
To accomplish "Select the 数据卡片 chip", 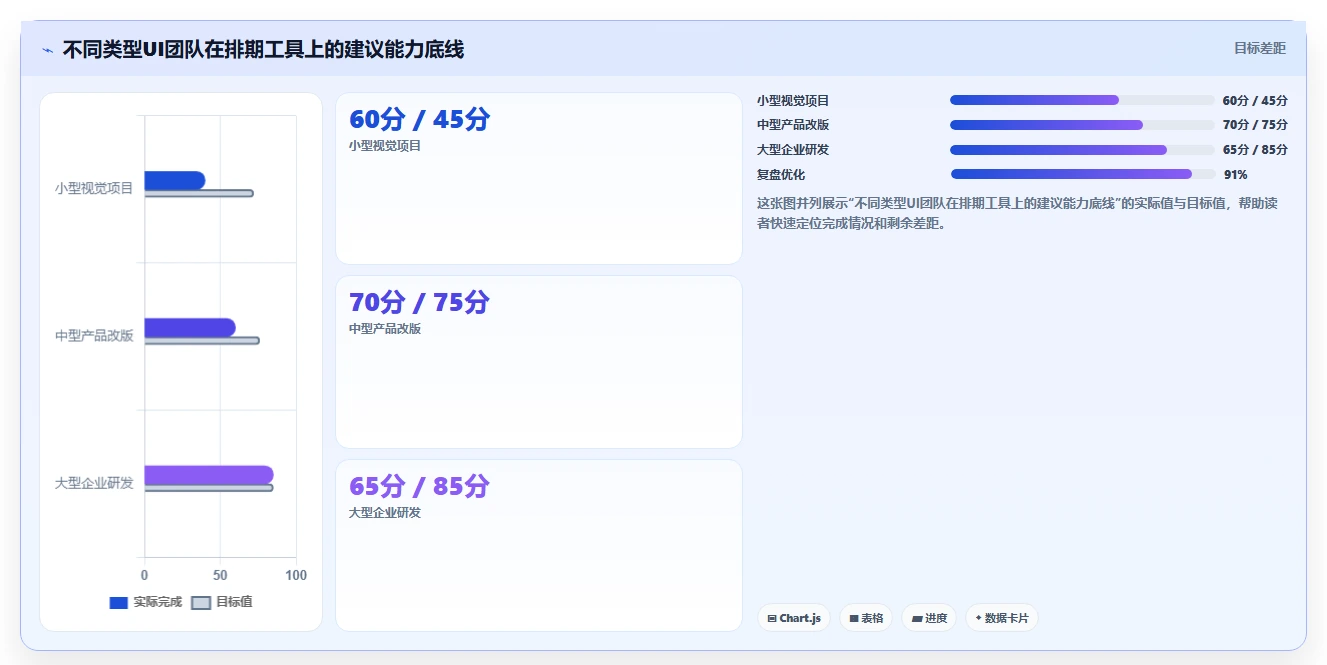I will pyautogui.click(x=1002, y=618).
